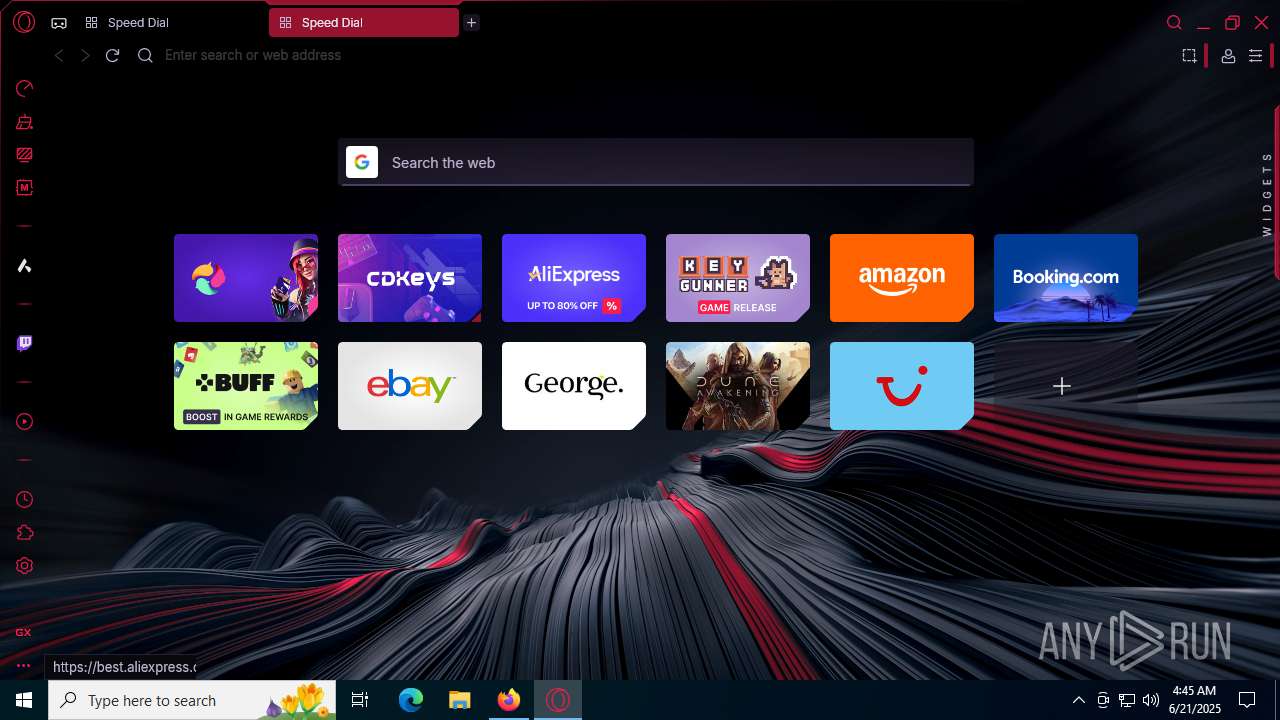Image resolution: width=1280 pixels, height=720 pixels.
Task: Reload the current page
Action: click(112, 56)
